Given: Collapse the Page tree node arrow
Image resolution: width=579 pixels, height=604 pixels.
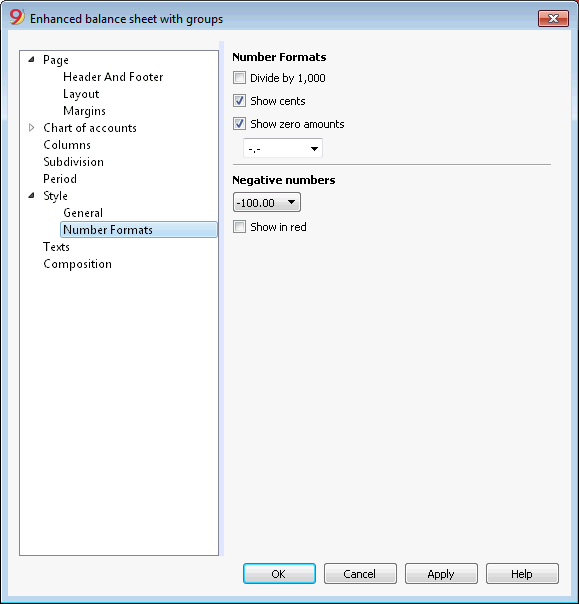Looking at the screenshot, I should [32, 60].
